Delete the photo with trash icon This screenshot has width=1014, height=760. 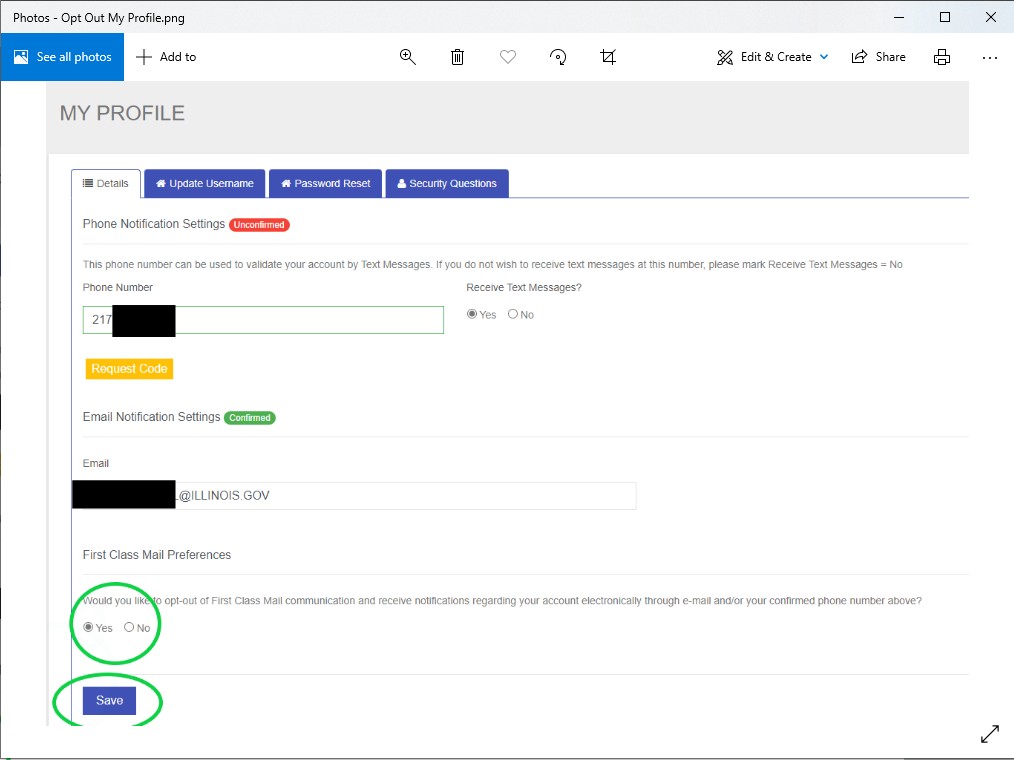(457, 57)
